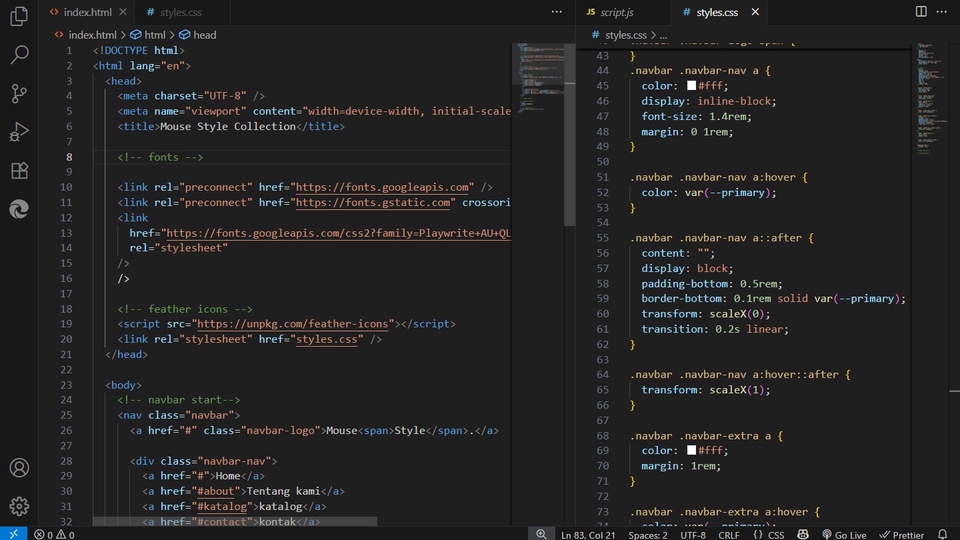Click the Mouse Style Collection title text

(228, 127)
